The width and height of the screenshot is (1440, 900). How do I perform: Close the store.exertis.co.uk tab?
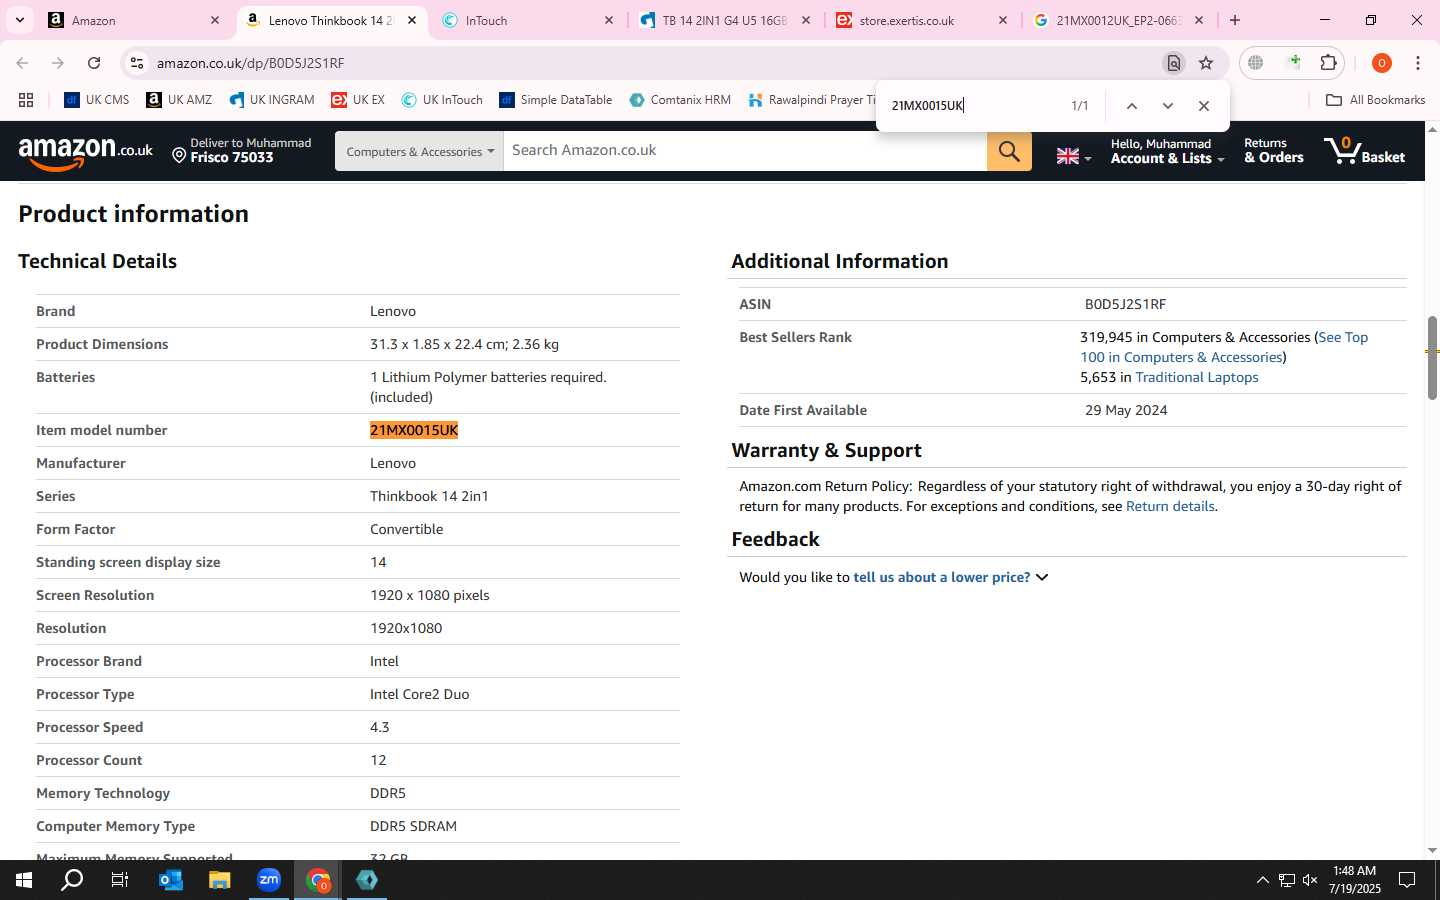[1003, 20]
